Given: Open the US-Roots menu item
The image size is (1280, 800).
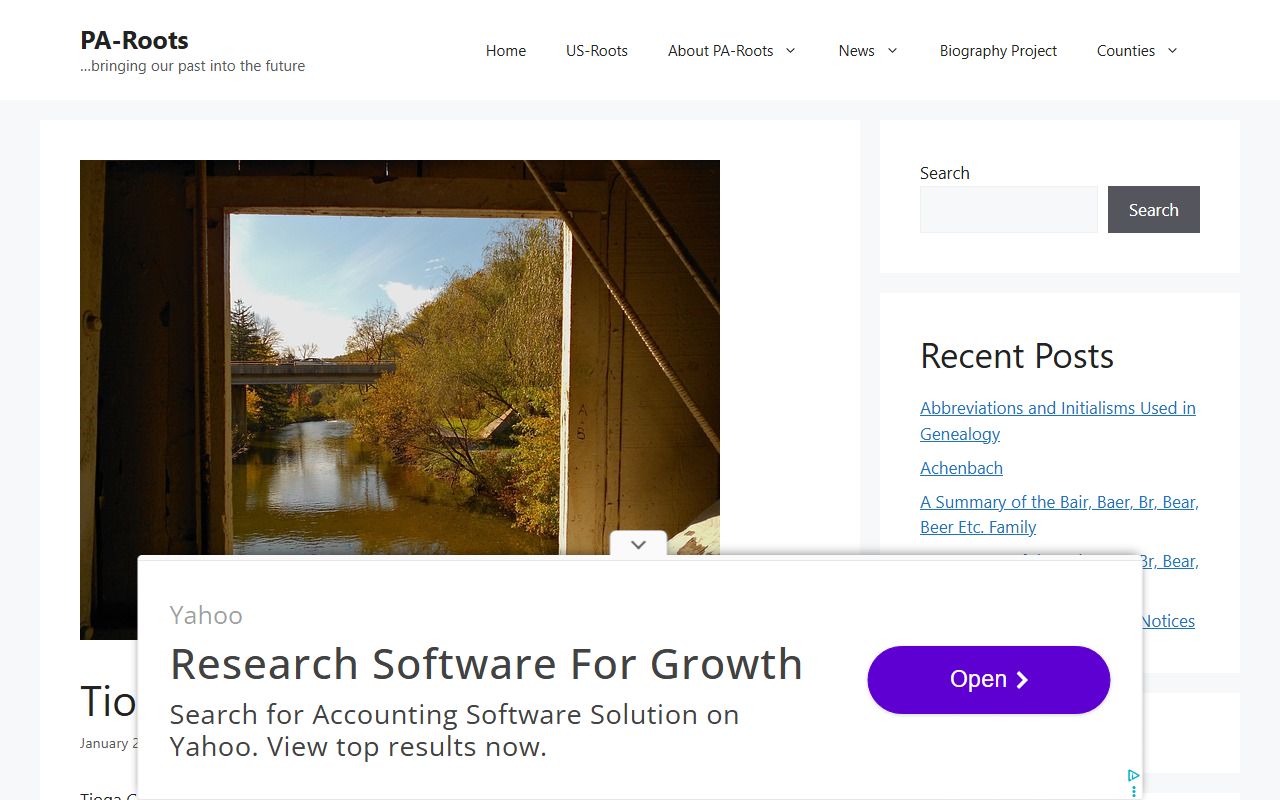Looking at the screenshot, I should pos(597,50).
